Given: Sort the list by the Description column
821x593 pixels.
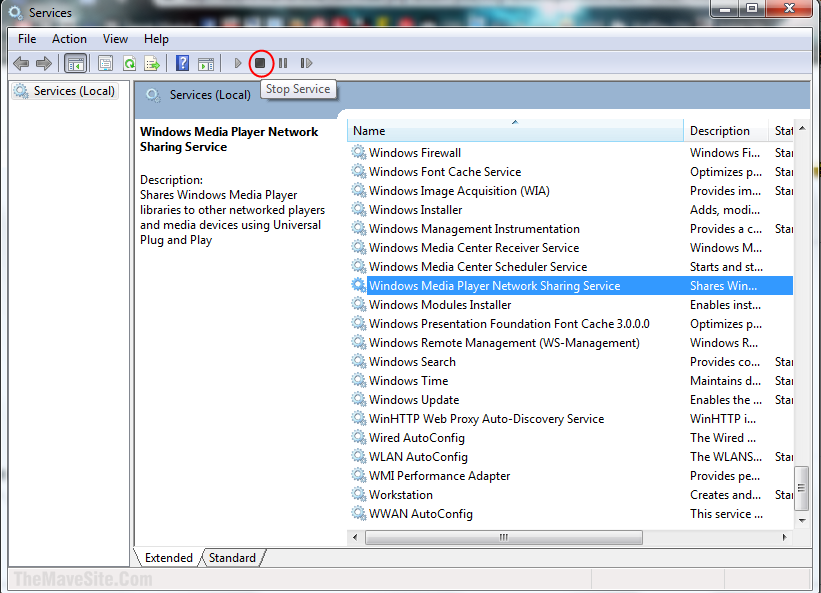Looking at the screenshot, I should [726, 130].
